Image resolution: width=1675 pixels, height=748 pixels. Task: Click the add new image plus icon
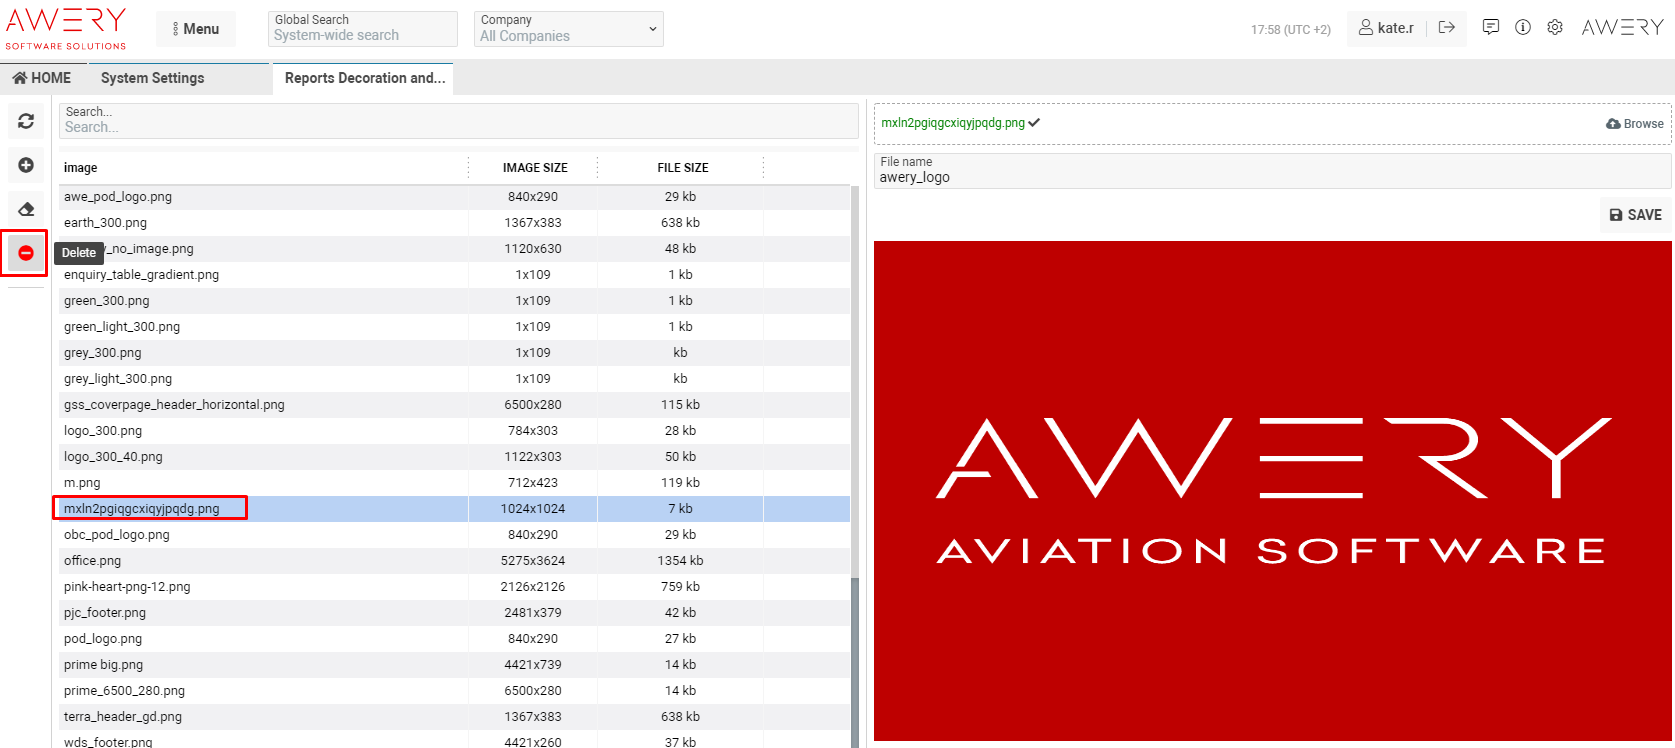(x=26, y=165)
